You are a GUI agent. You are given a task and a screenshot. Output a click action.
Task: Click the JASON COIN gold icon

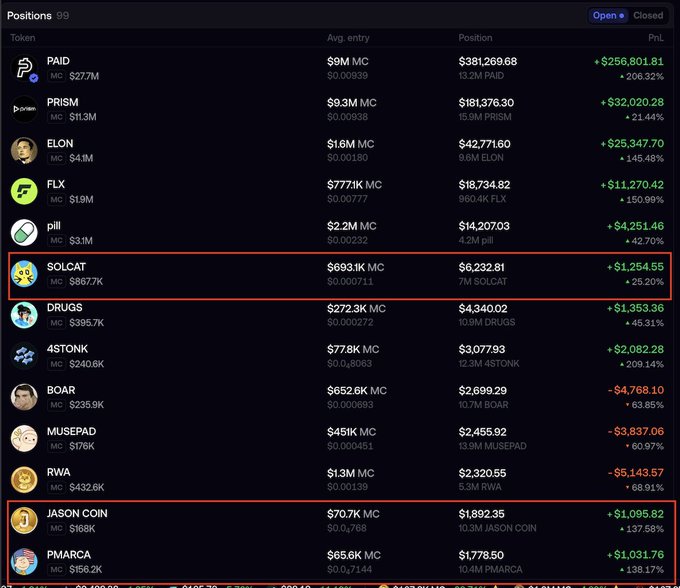tap(24, 520)
